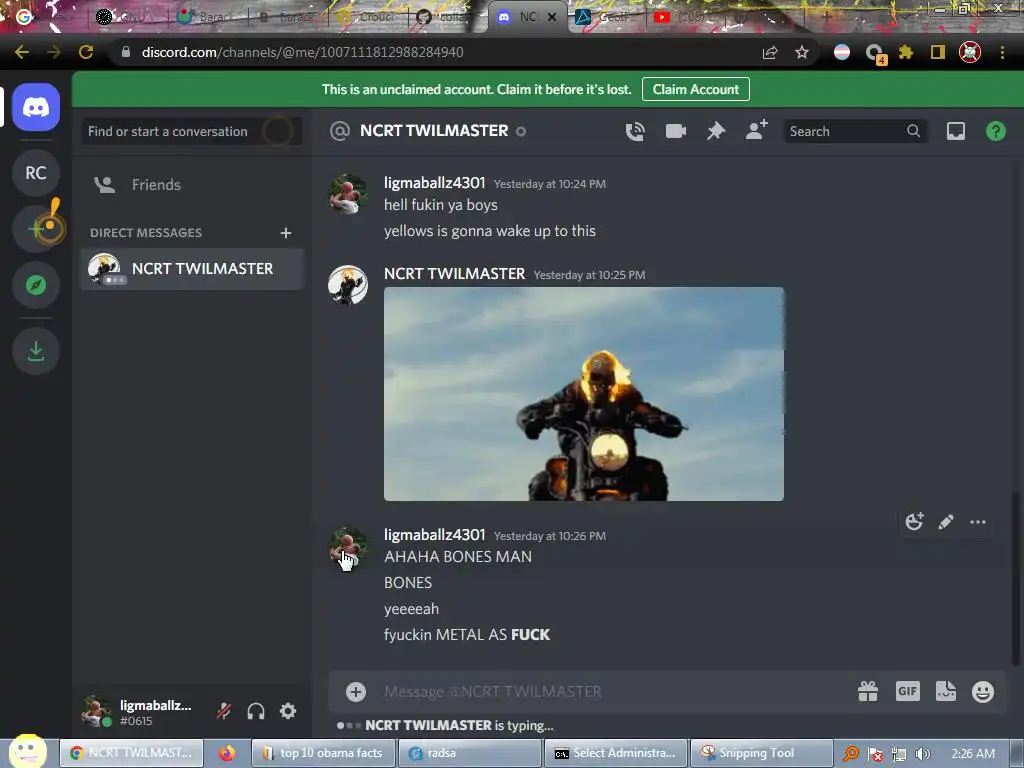Image resolution: width=1024 pixels, height=768 pixels.
Task: Click the Add a Server plus icon
Action: pos(36,229)
